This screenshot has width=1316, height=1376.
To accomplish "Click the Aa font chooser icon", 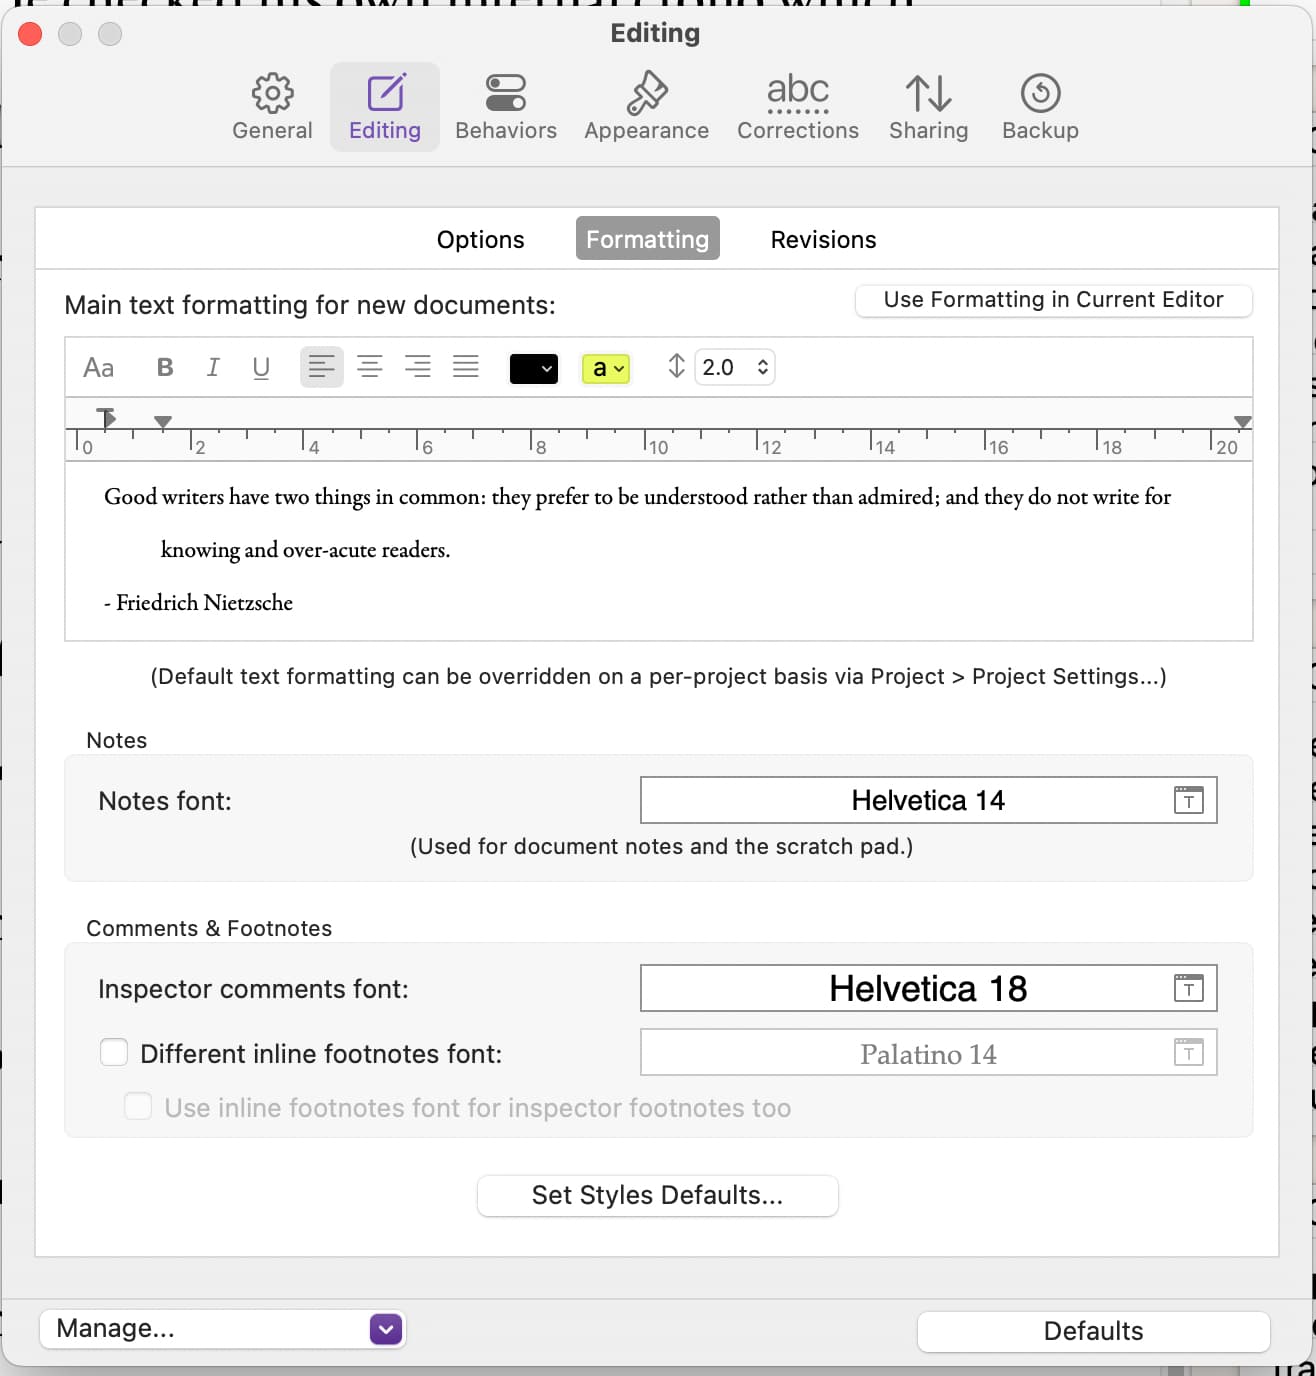I will point(98,368).
